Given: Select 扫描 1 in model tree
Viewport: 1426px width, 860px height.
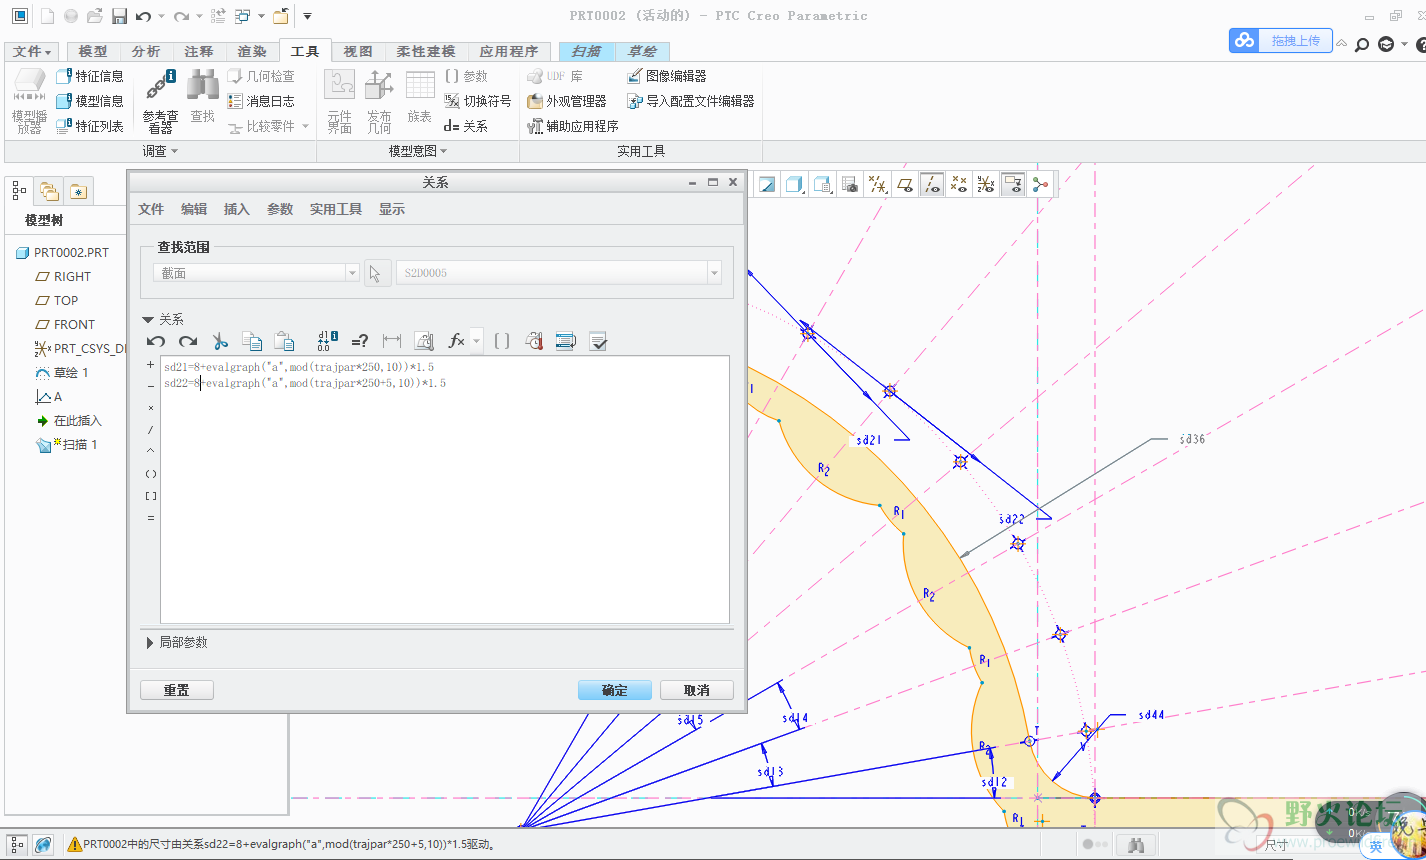Looking at the screenshot, I should 67,445.
